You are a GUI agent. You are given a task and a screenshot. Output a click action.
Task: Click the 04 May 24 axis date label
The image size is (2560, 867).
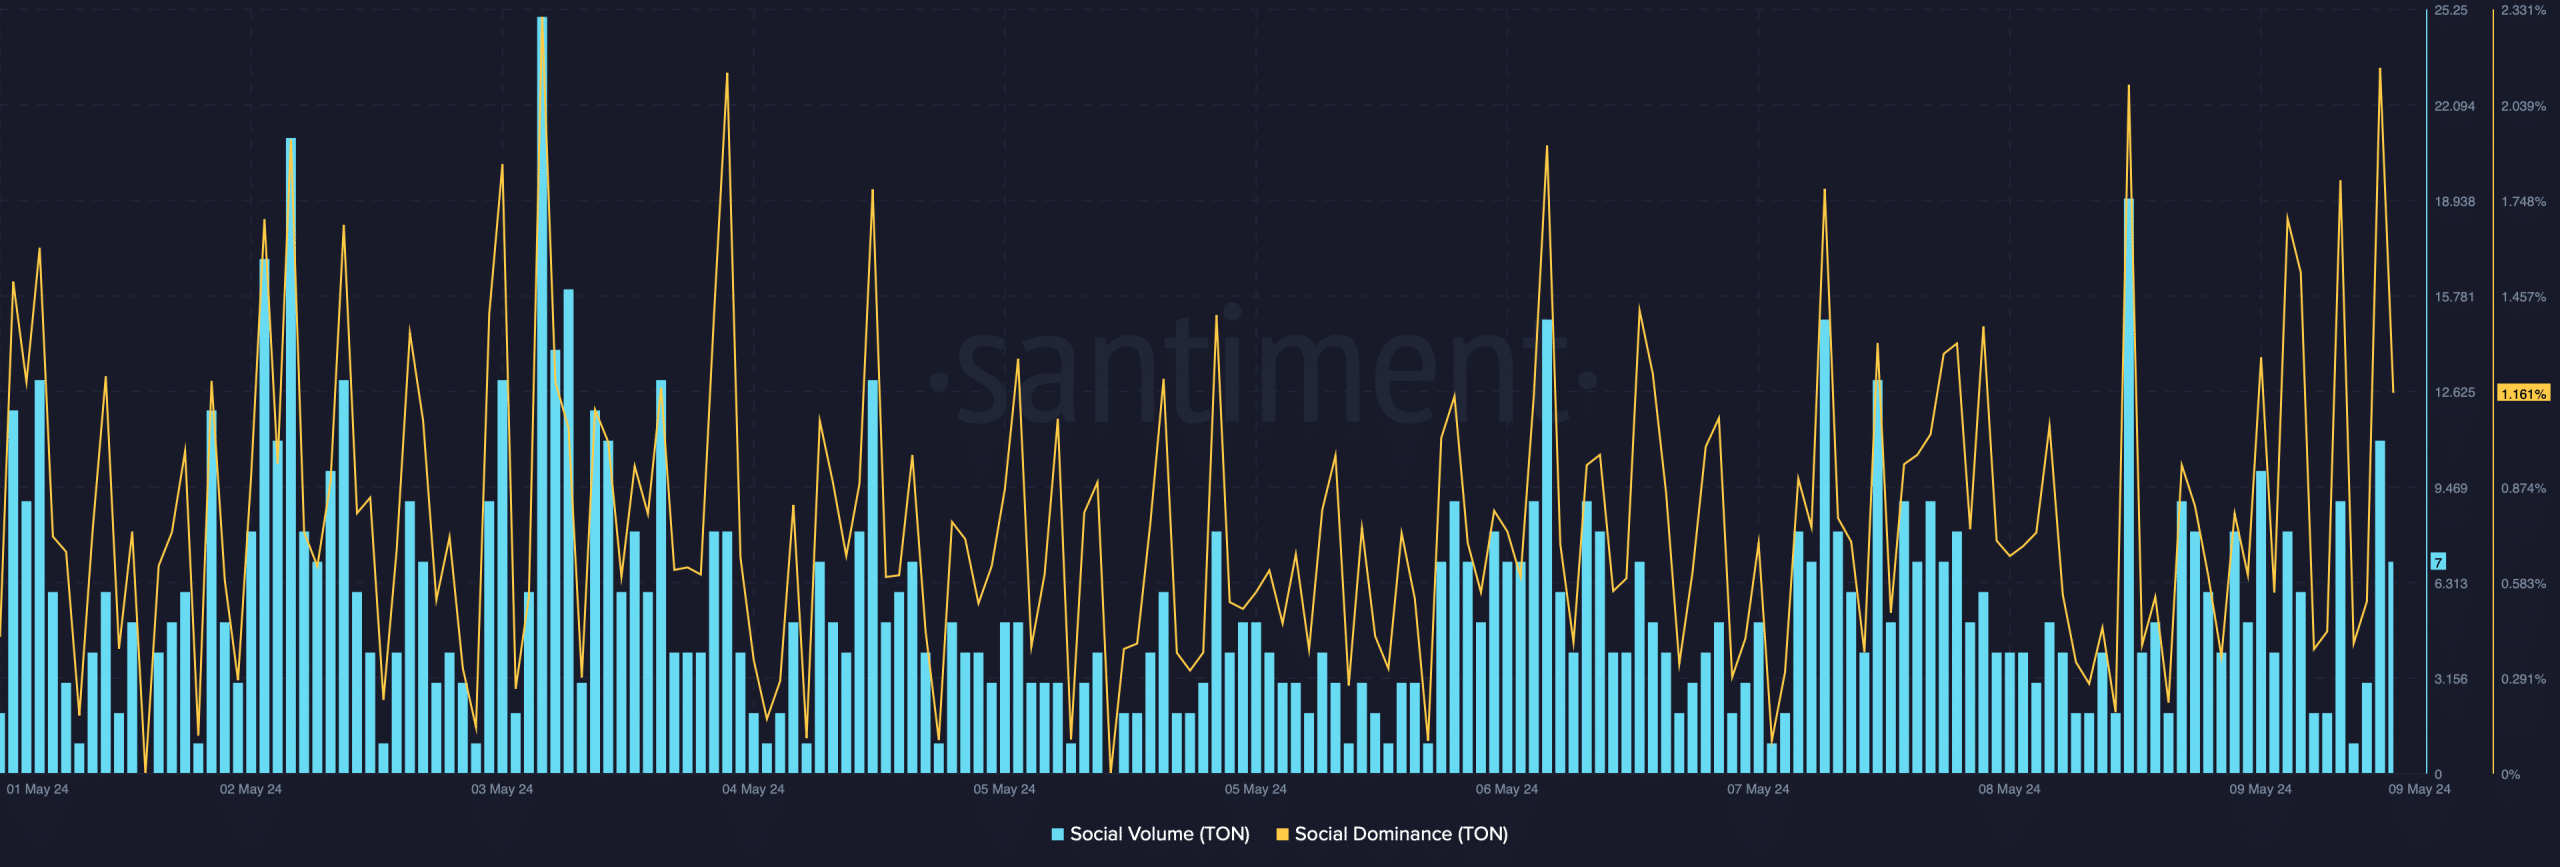click(x=753, y=789)
